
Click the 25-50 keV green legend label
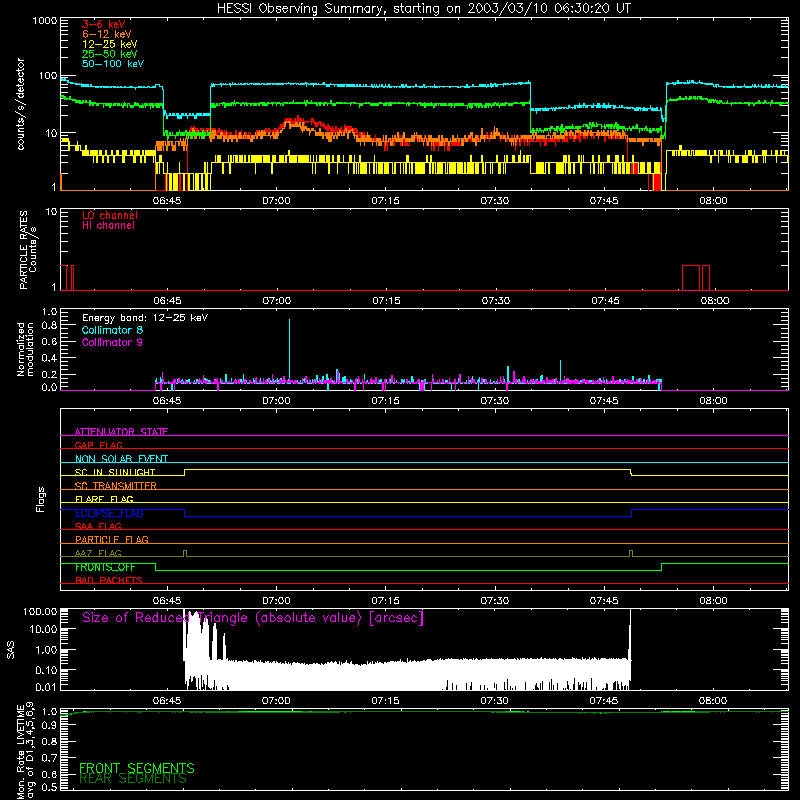[110, 54]
